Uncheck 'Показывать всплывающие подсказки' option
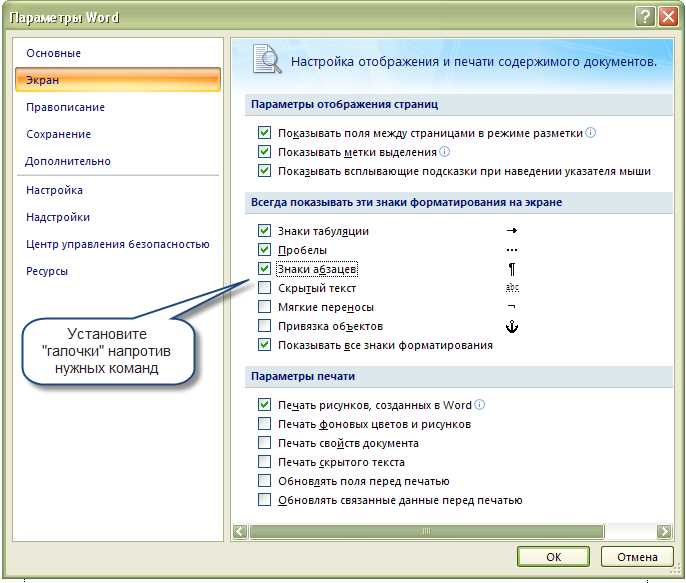This screenshot has width=686, height=583. (264, 171)
